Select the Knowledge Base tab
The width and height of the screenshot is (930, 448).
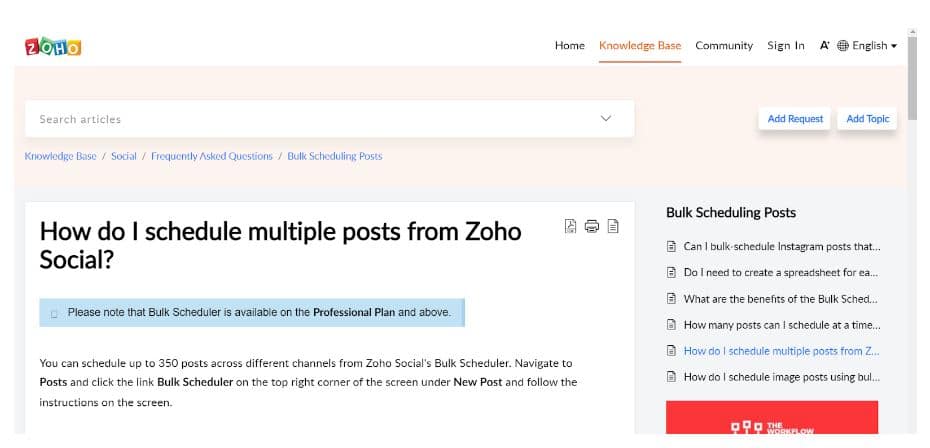[640, 46]
